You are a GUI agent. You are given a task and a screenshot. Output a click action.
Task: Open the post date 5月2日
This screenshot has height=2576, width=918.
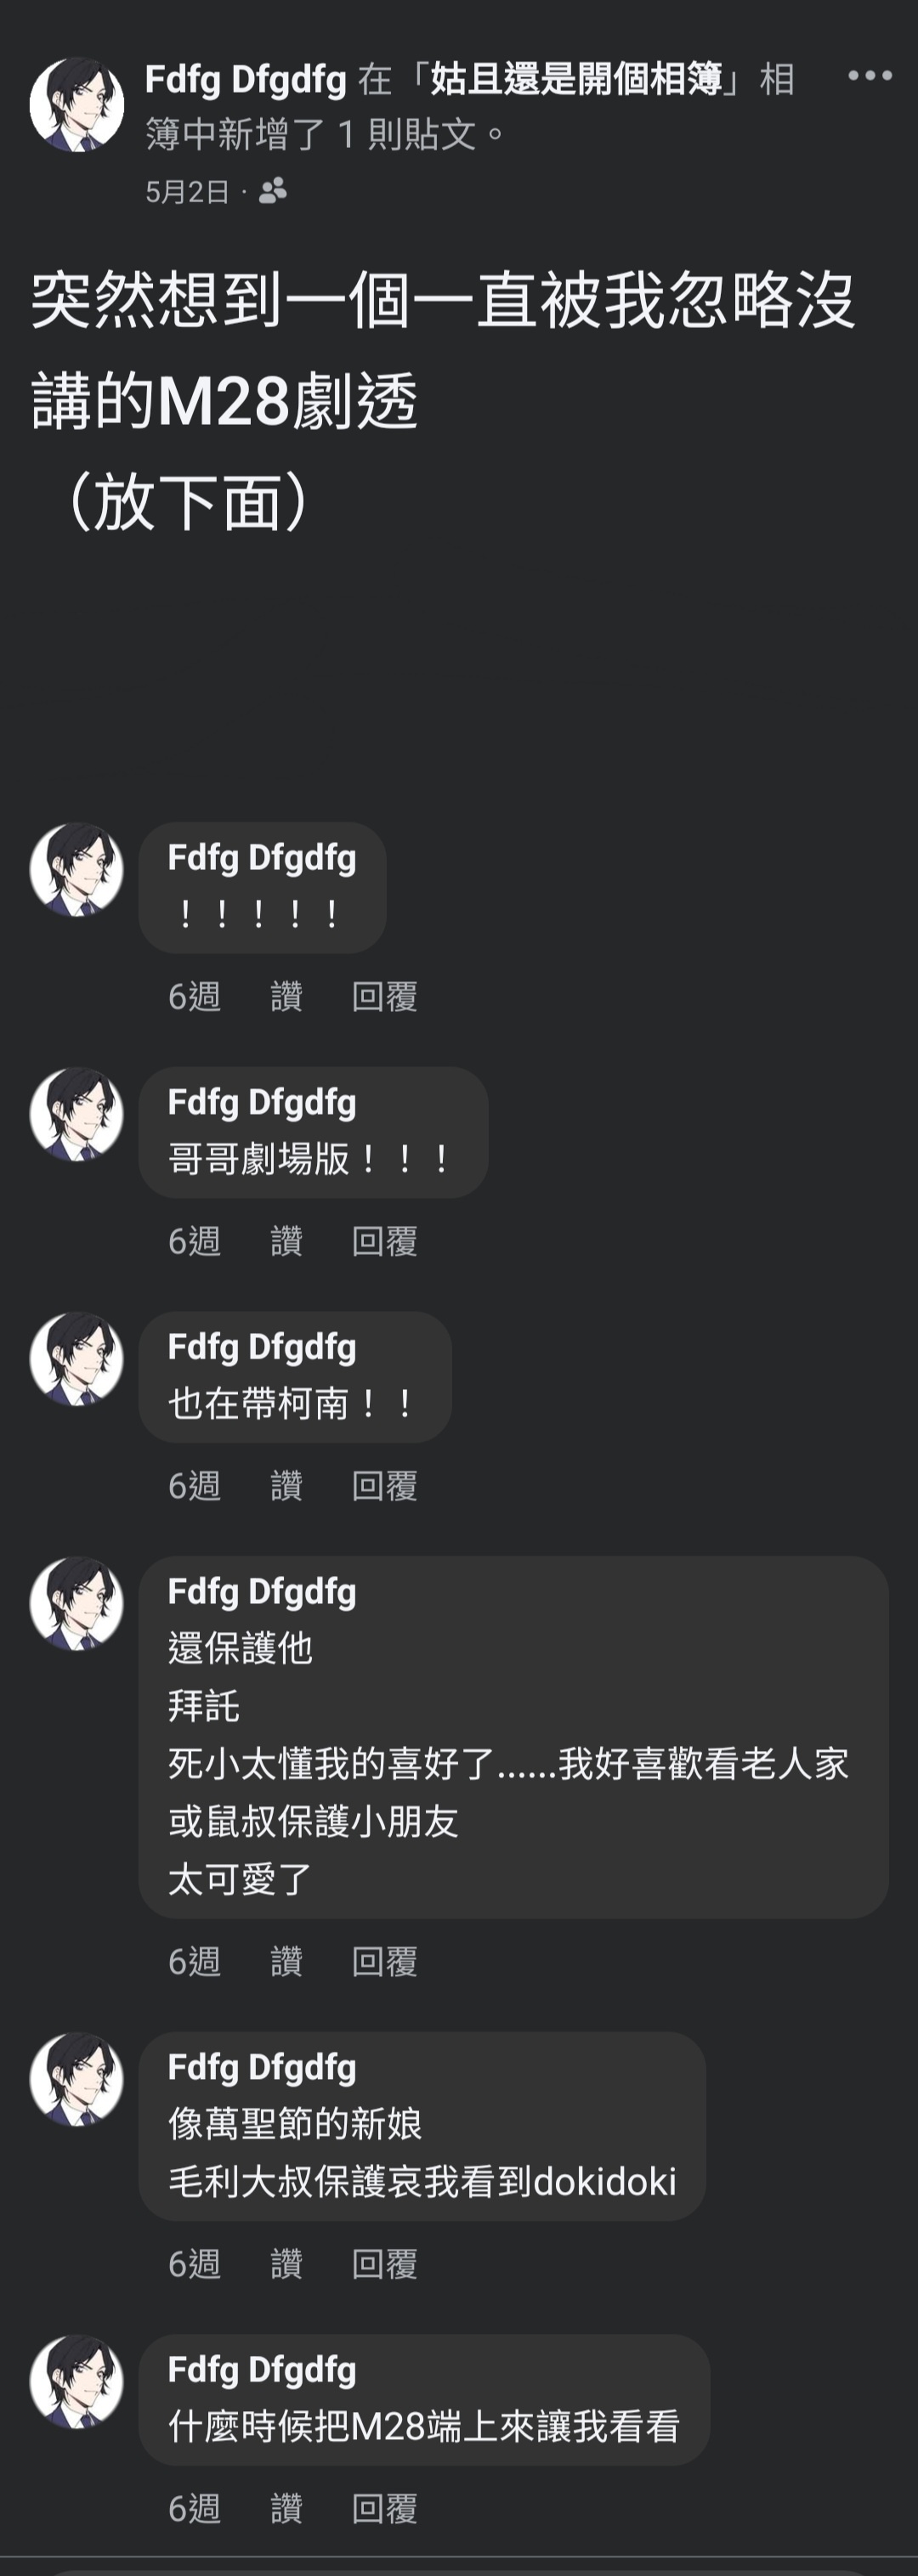187,191
